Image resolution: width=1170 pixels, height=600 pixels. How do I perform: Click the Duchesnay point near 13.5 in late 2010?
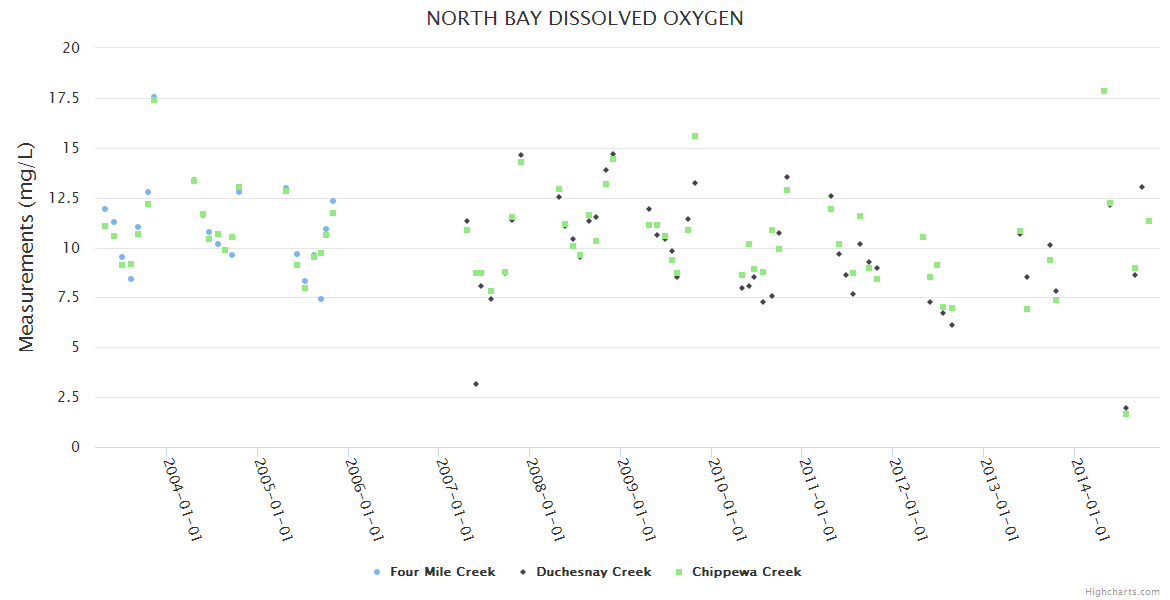(x=787, y=177)
